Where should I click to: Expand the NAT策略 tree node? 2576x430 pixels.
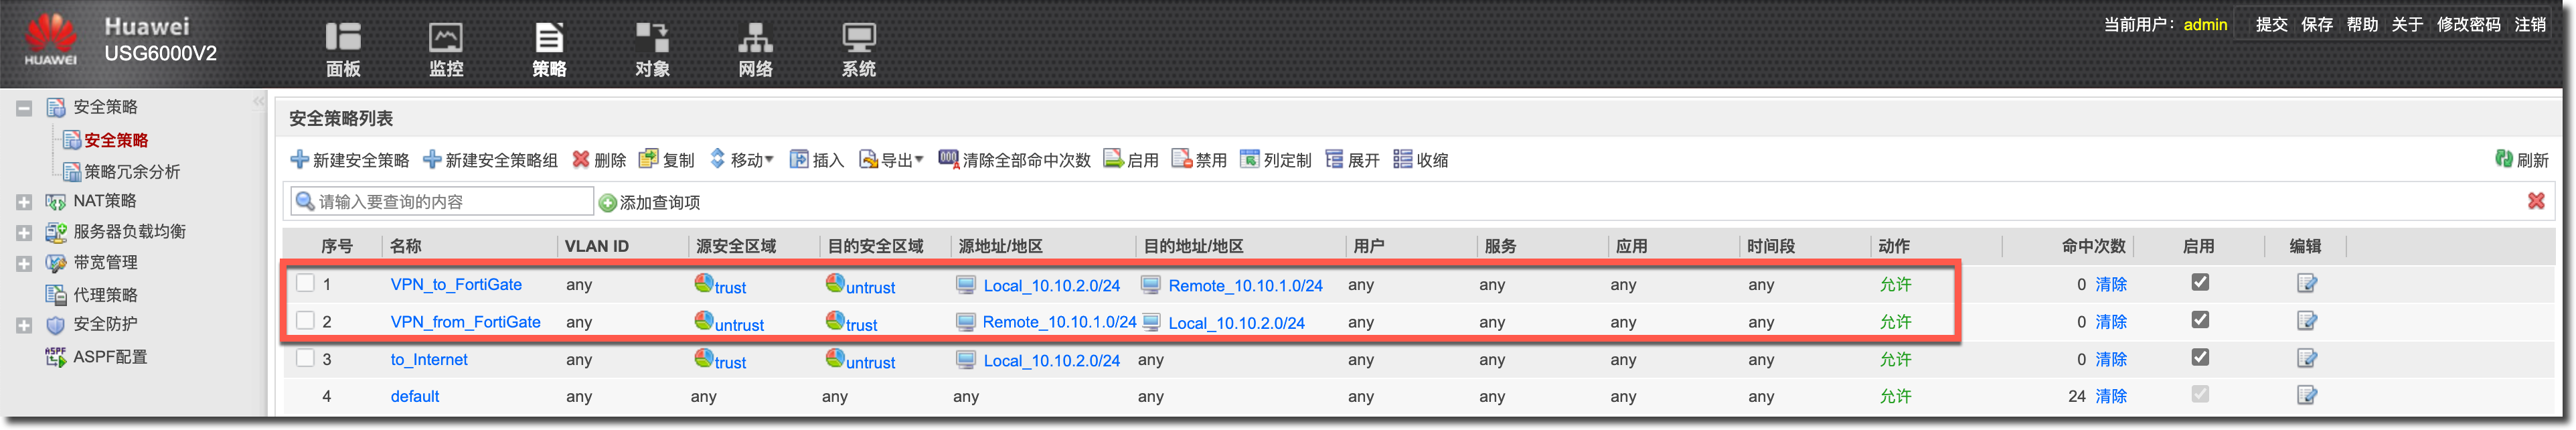[24, 202]
